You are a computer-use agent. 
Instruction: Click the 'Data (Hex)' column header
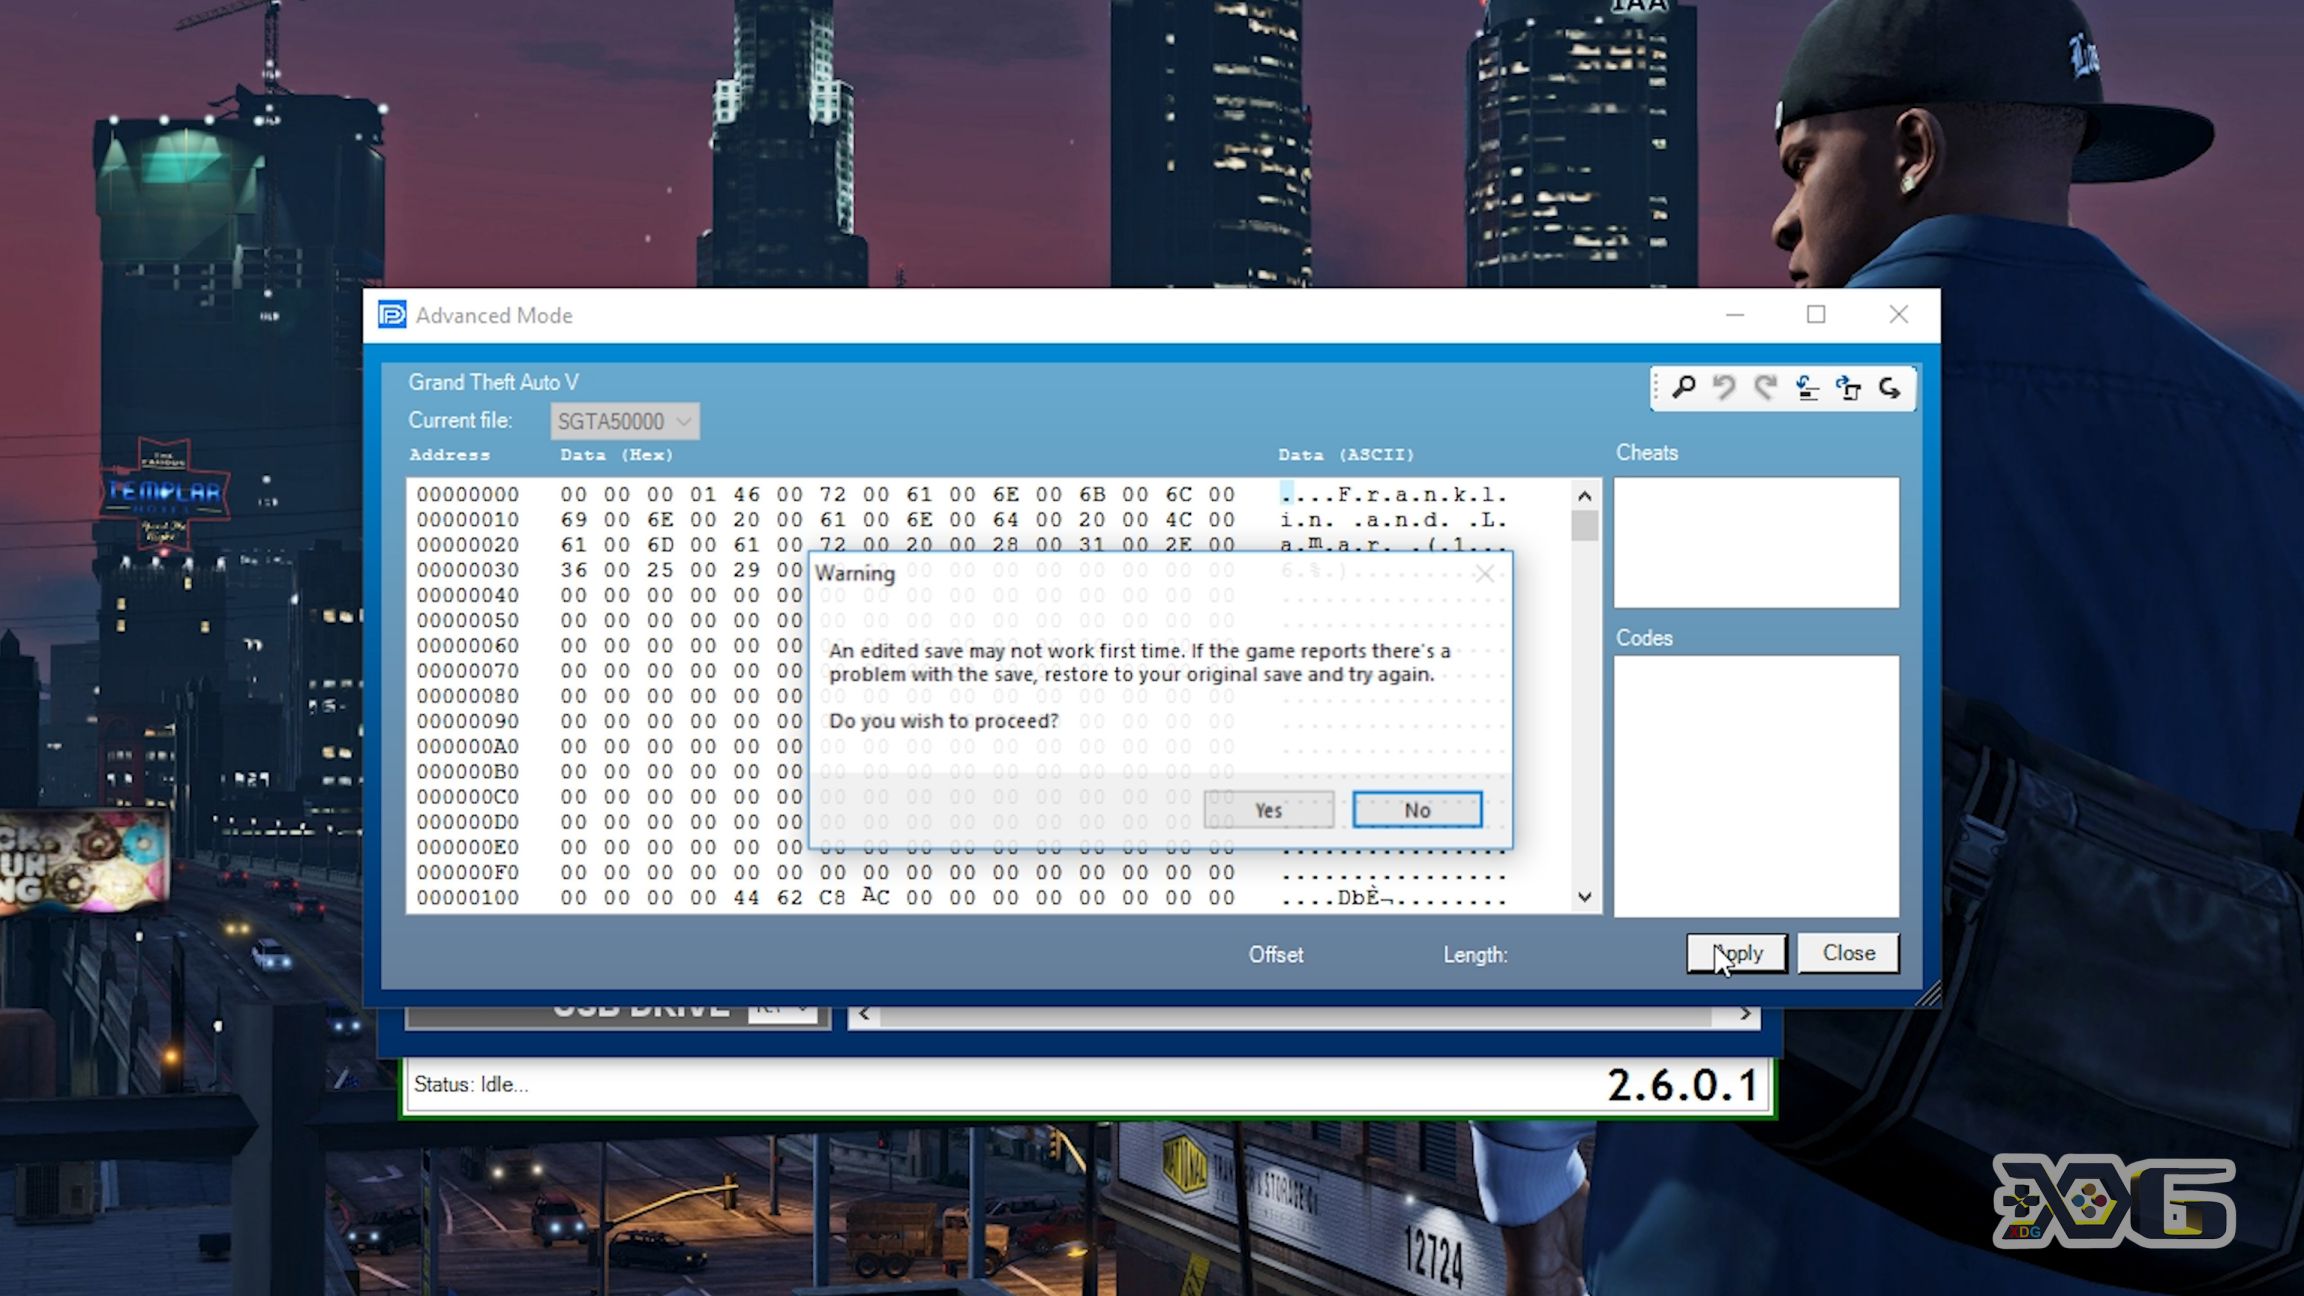(x=617, y=455)
